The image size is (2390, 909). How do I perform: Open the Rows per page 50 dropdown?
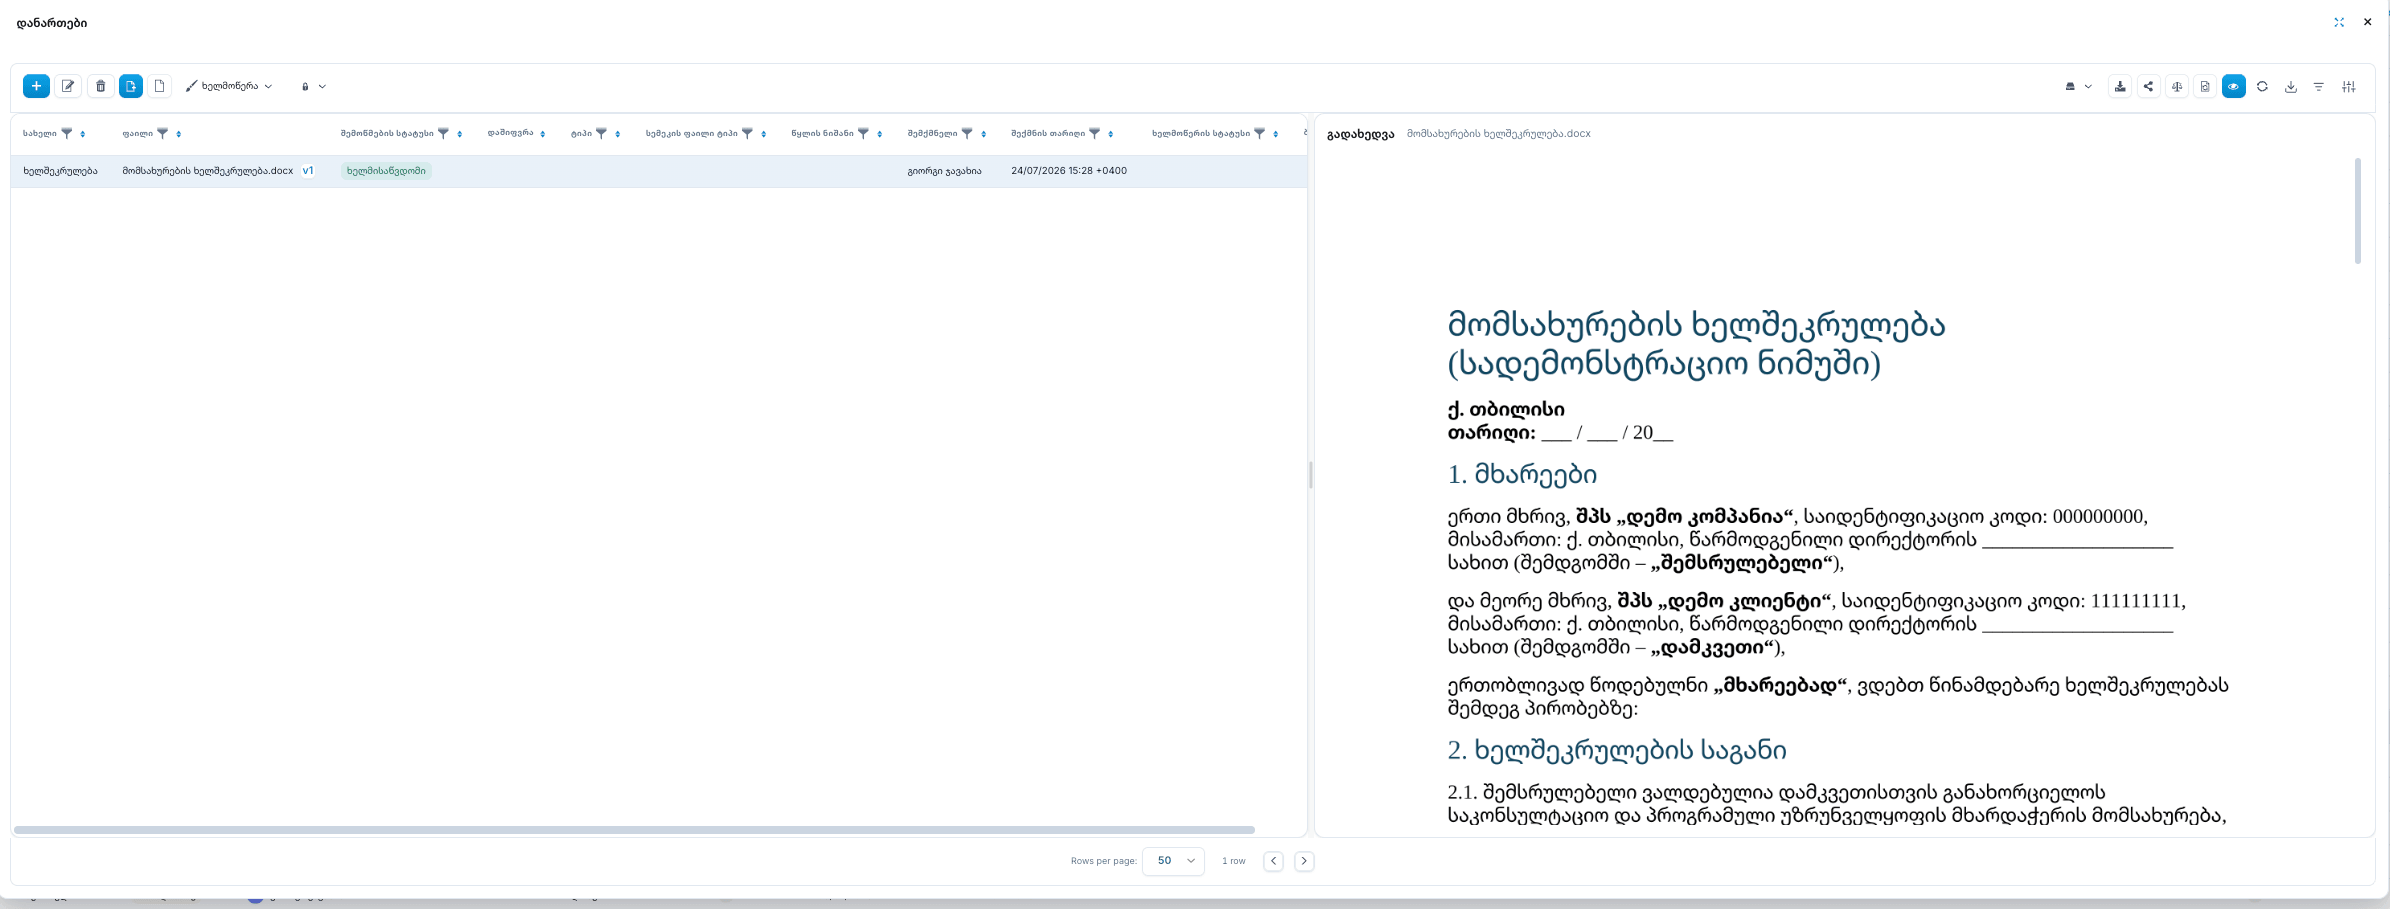[x=1175, y=861]
